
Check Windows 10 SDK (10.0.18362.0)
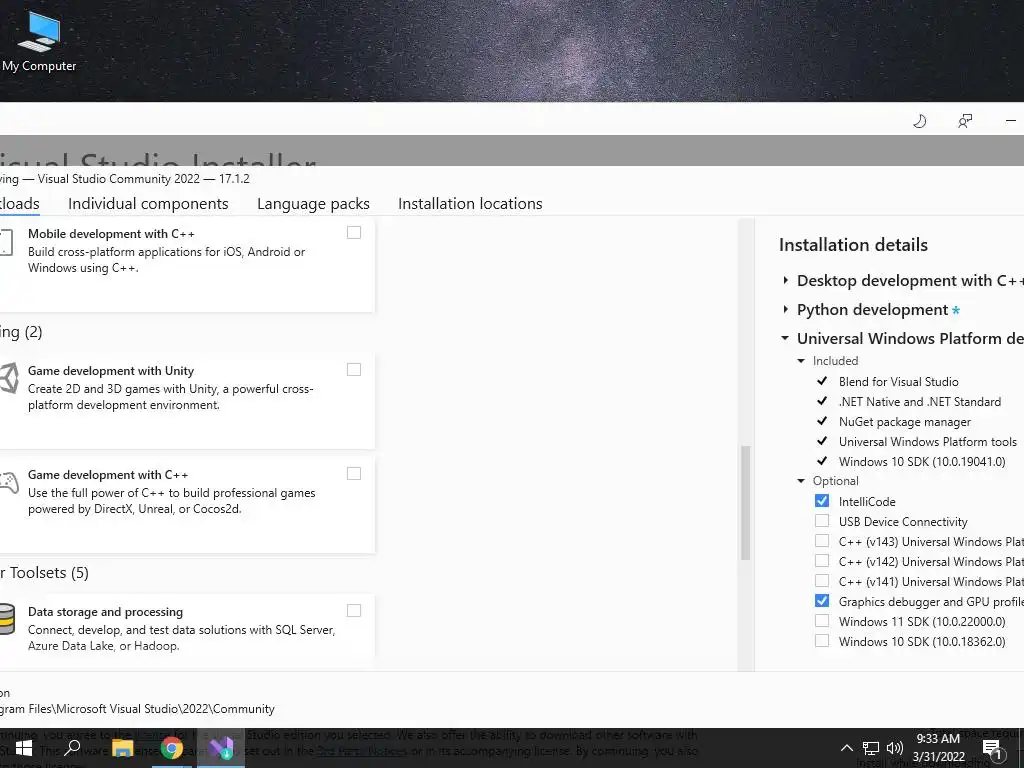click(822, 641)
